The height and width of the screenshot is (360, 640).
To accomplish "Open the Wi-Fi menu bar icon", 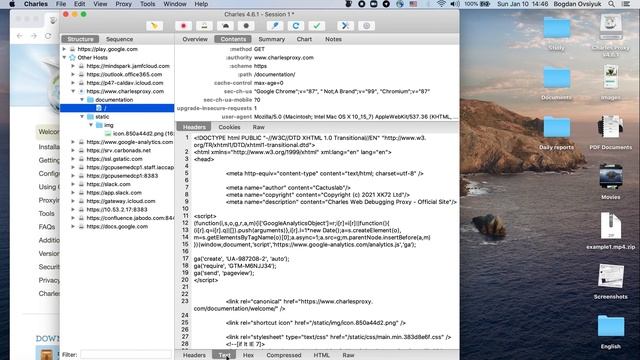I will click(441, 4).
